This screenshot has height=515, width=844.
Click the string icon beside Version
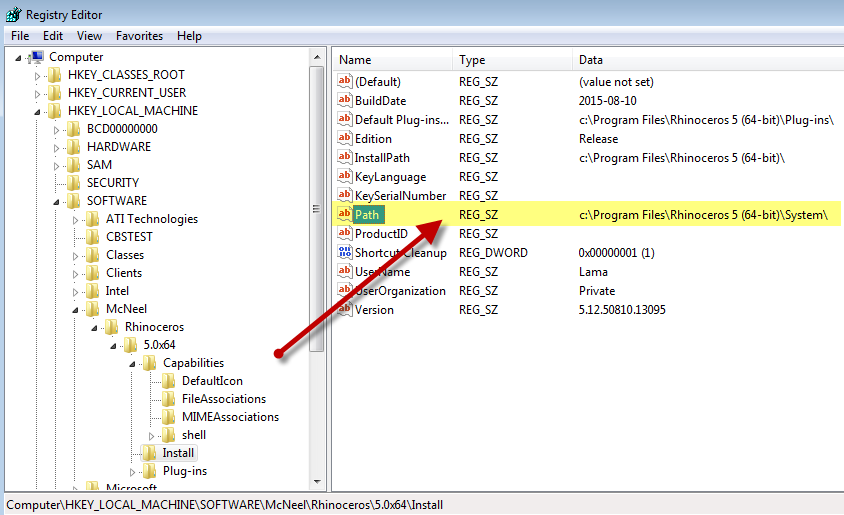344,309
